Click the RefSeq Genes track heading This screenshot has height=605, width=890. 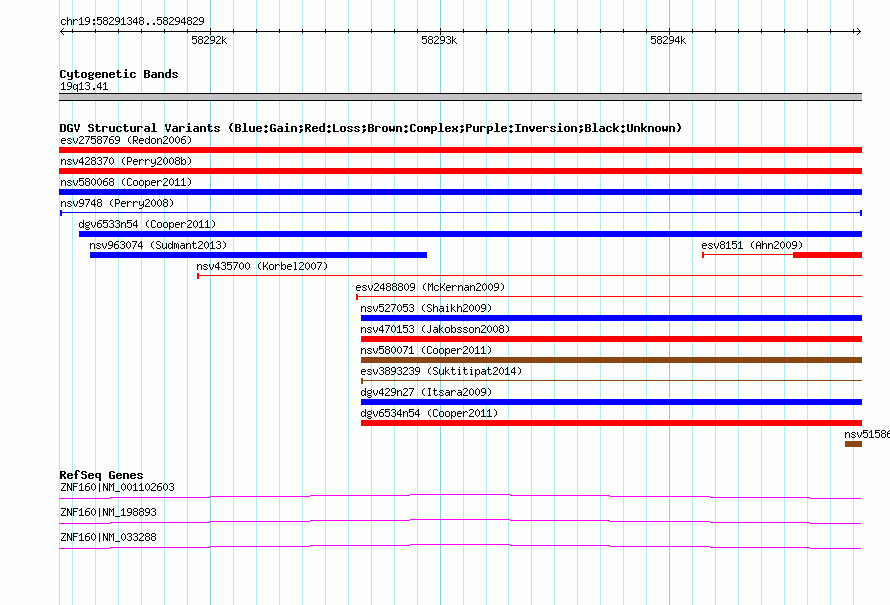pyautogui.click(x=101, y=475)
